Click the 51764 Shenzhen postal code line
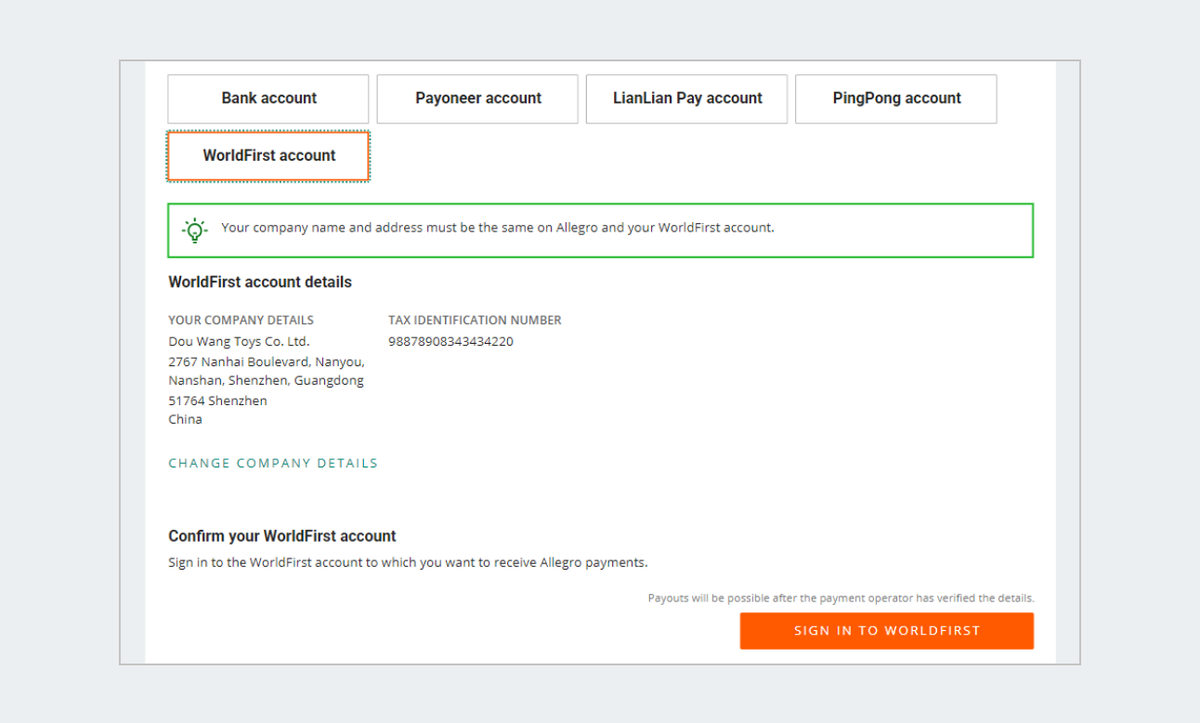 pos(217,400)
